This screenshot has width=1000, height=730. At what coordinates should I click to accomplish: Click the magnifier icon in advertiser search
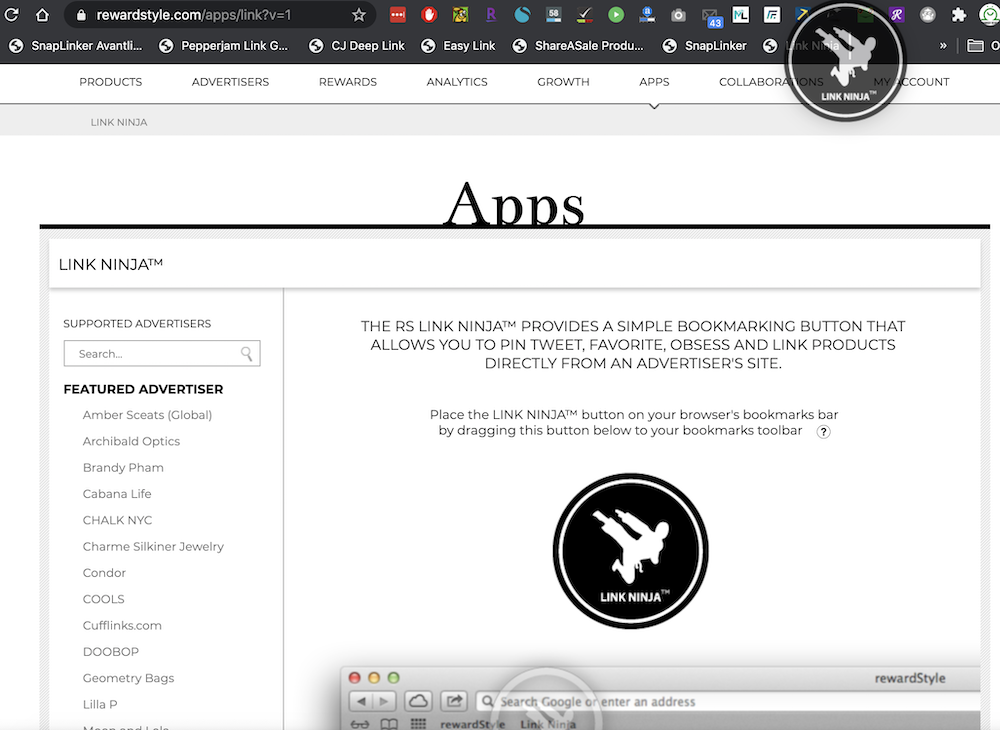tap(246, 353)
